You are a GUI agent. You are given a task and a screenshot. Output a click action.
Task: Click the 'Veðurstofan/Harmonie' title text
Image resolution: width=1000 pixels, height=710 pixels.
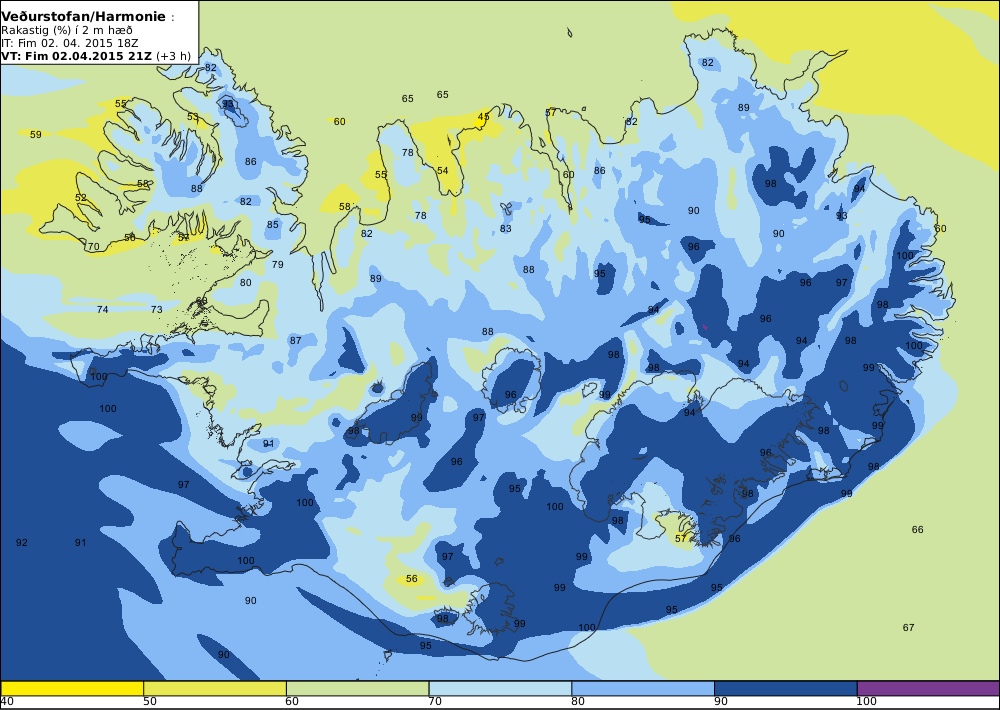point(84,17)
